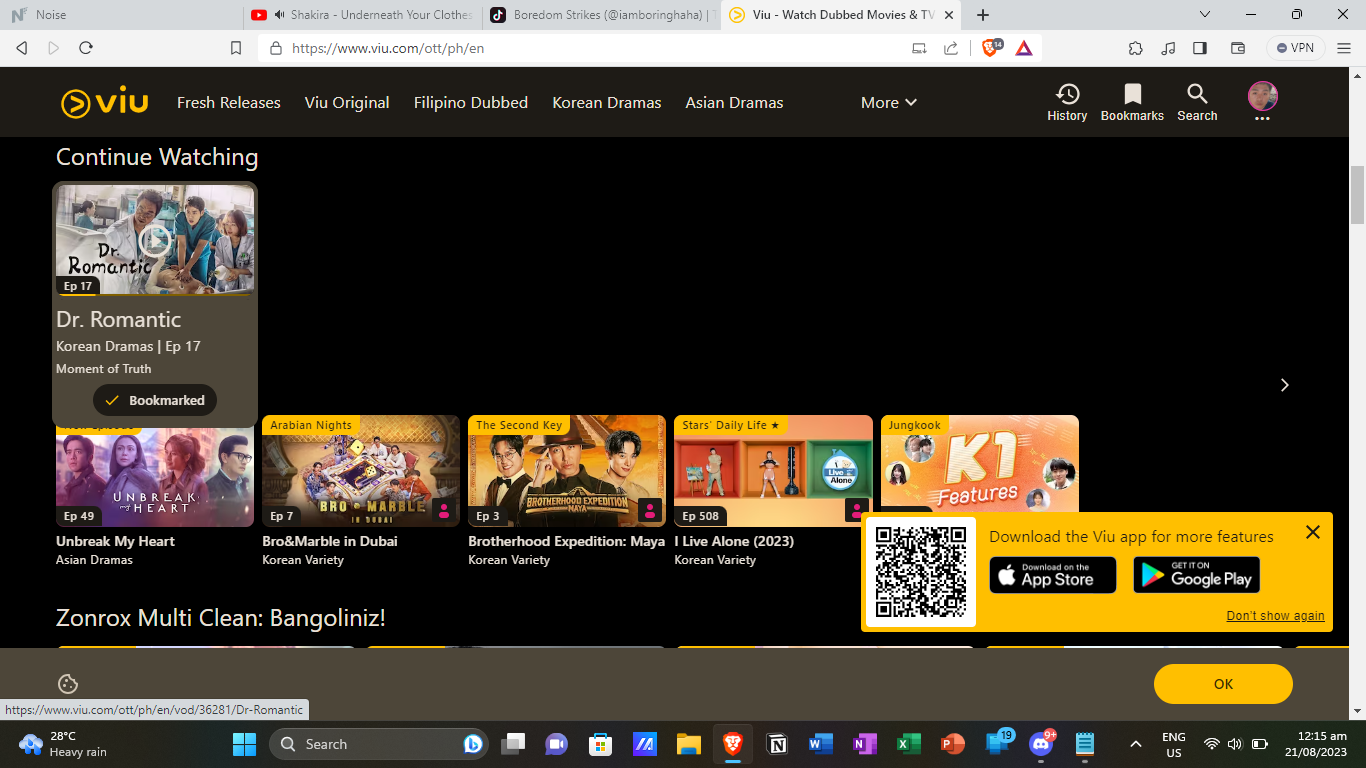
Task: Bookmark this page in the browser toolbar
Action: click(x=236, y=48)
